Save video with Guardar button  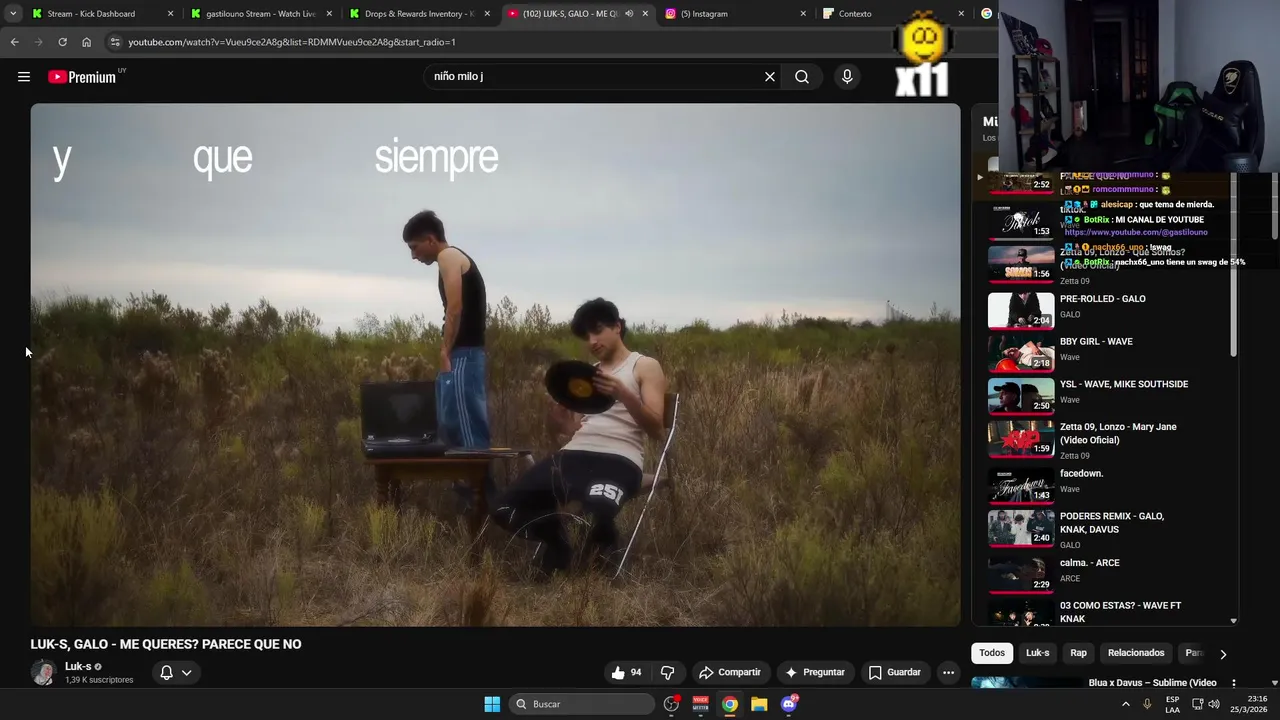point(894,672)
